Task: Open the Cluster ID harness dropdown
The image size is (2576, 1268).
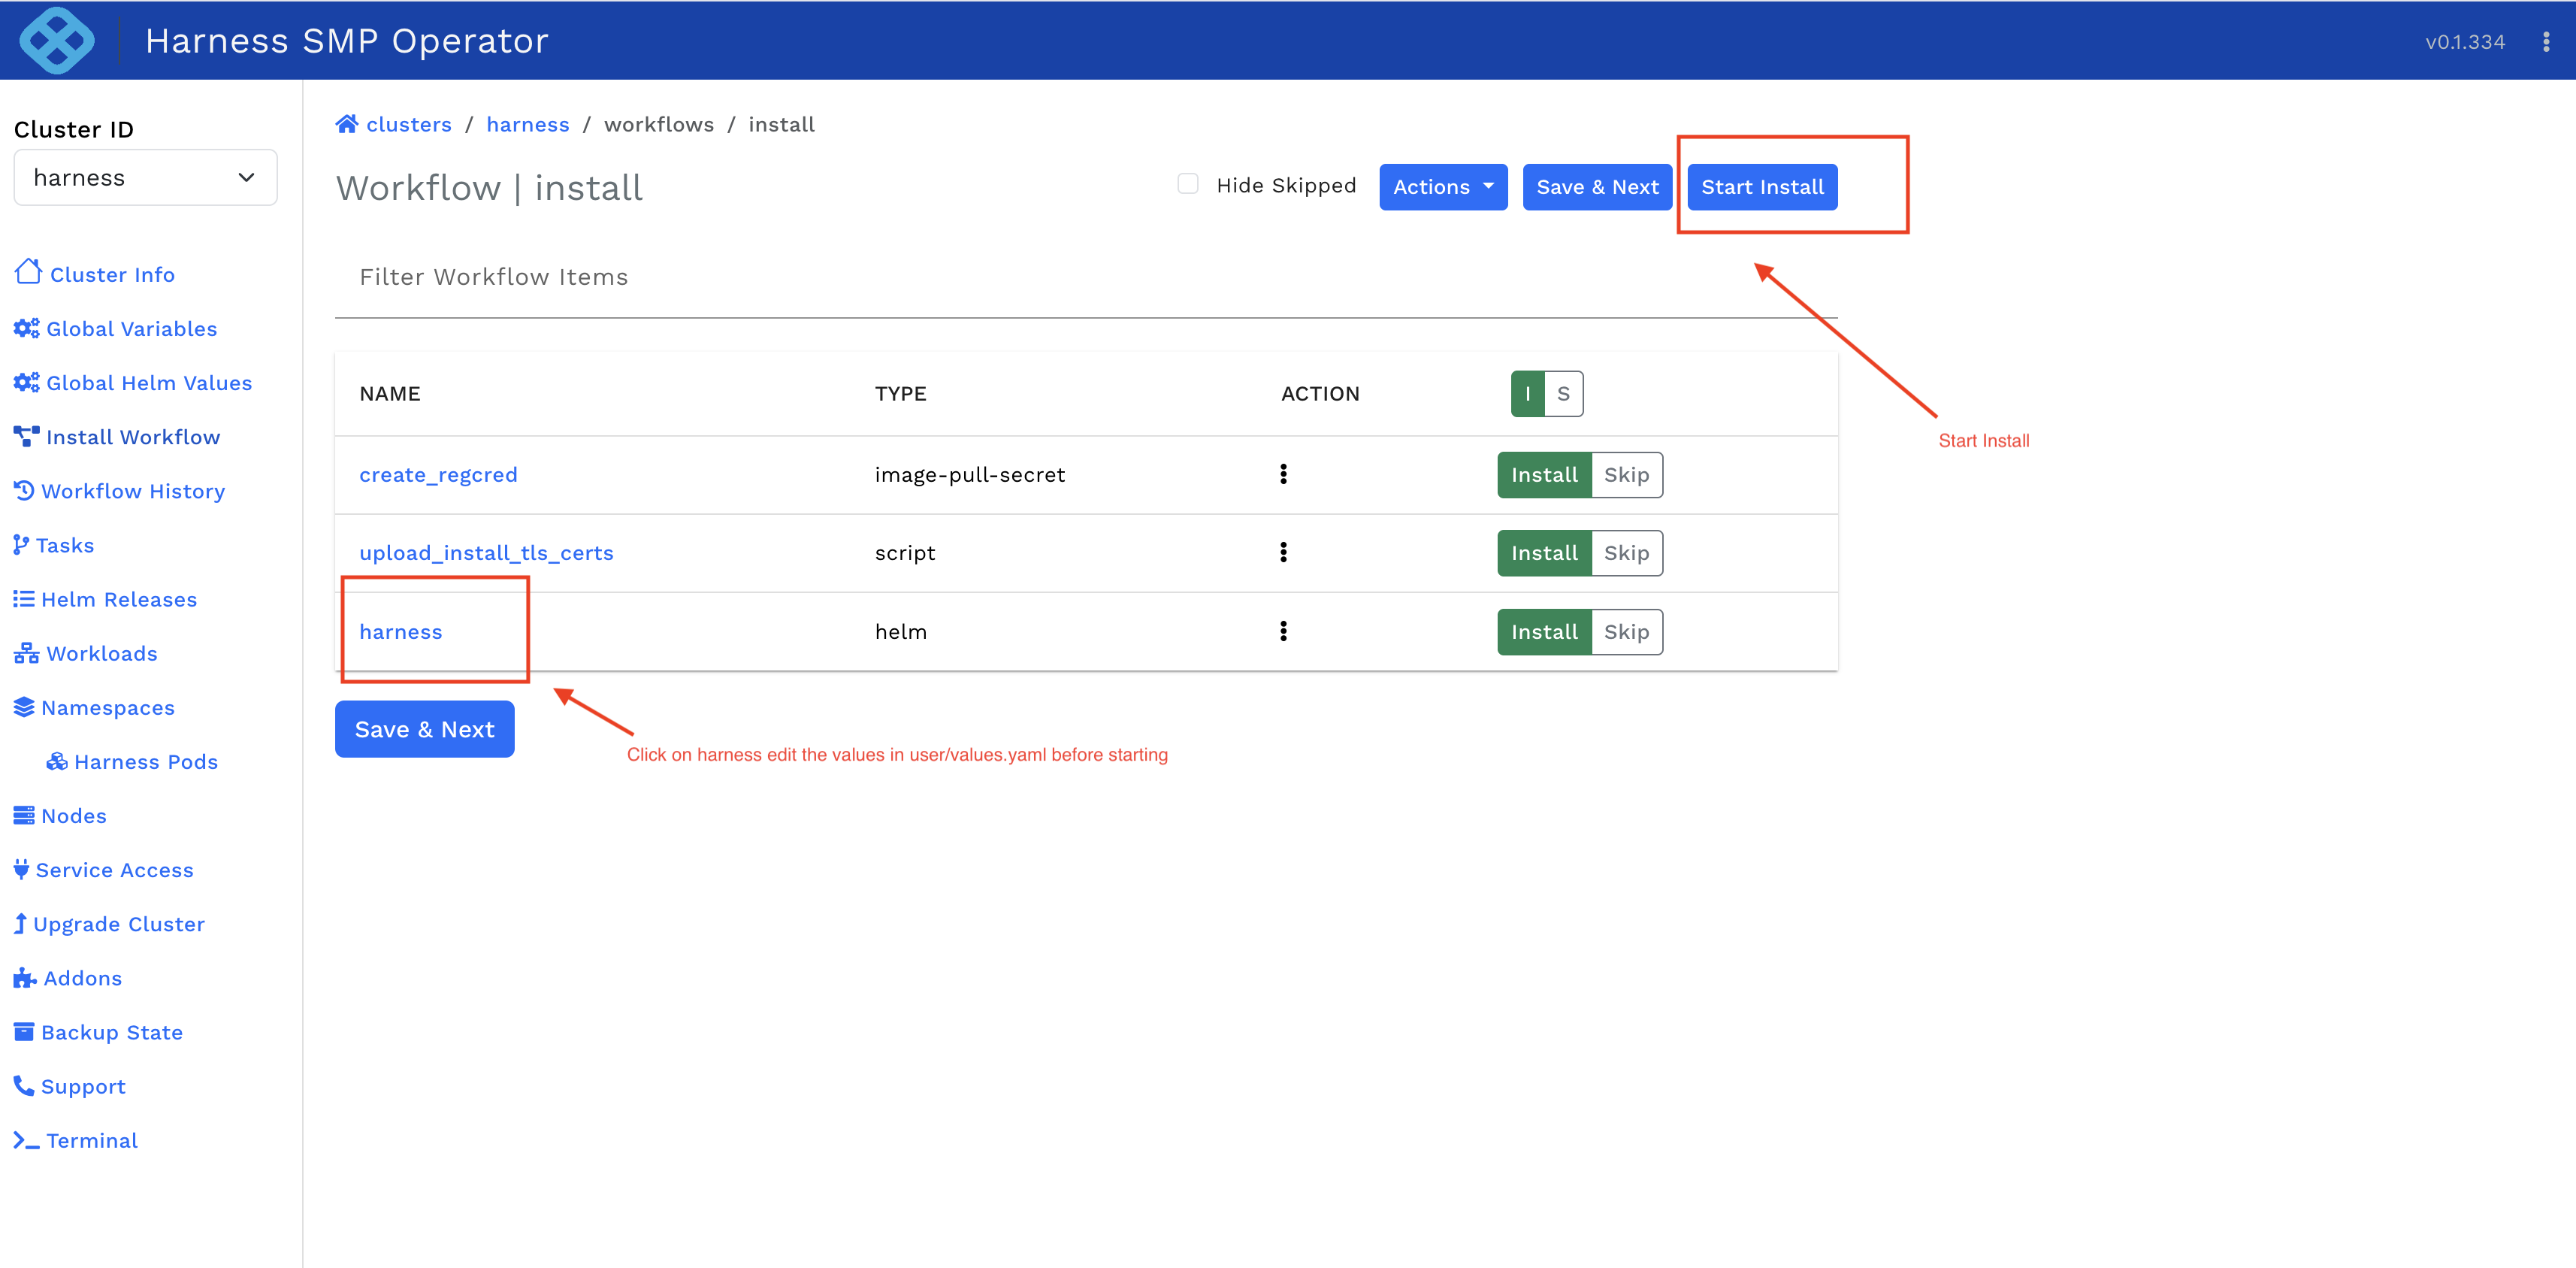Action: [145, 177]
